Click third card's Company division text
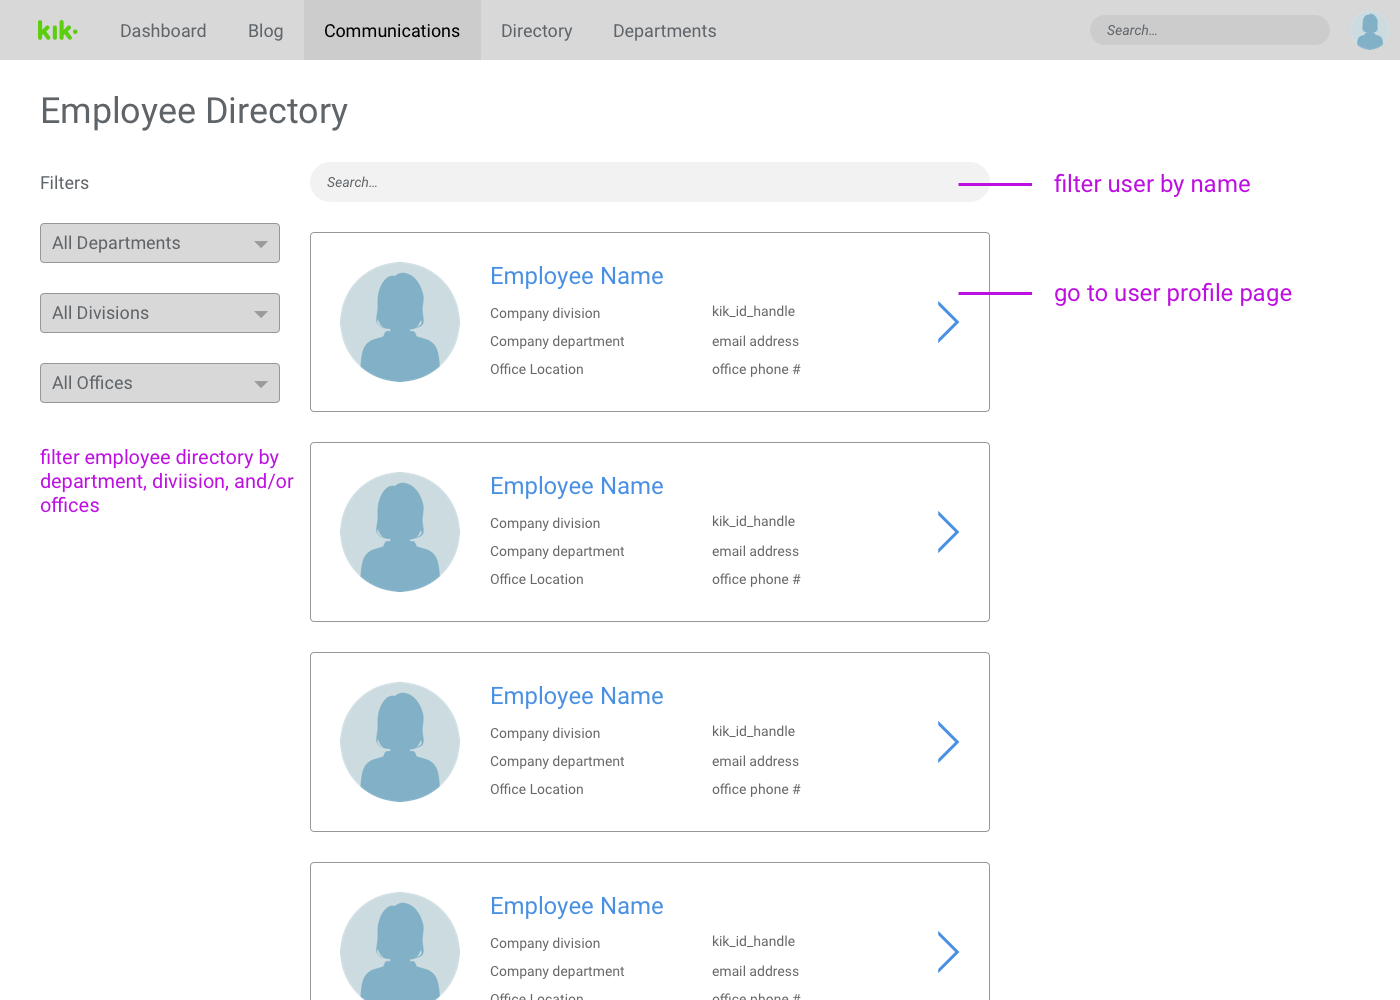The height and width of the screenshot is (1000, 1400). click(545, 733)
